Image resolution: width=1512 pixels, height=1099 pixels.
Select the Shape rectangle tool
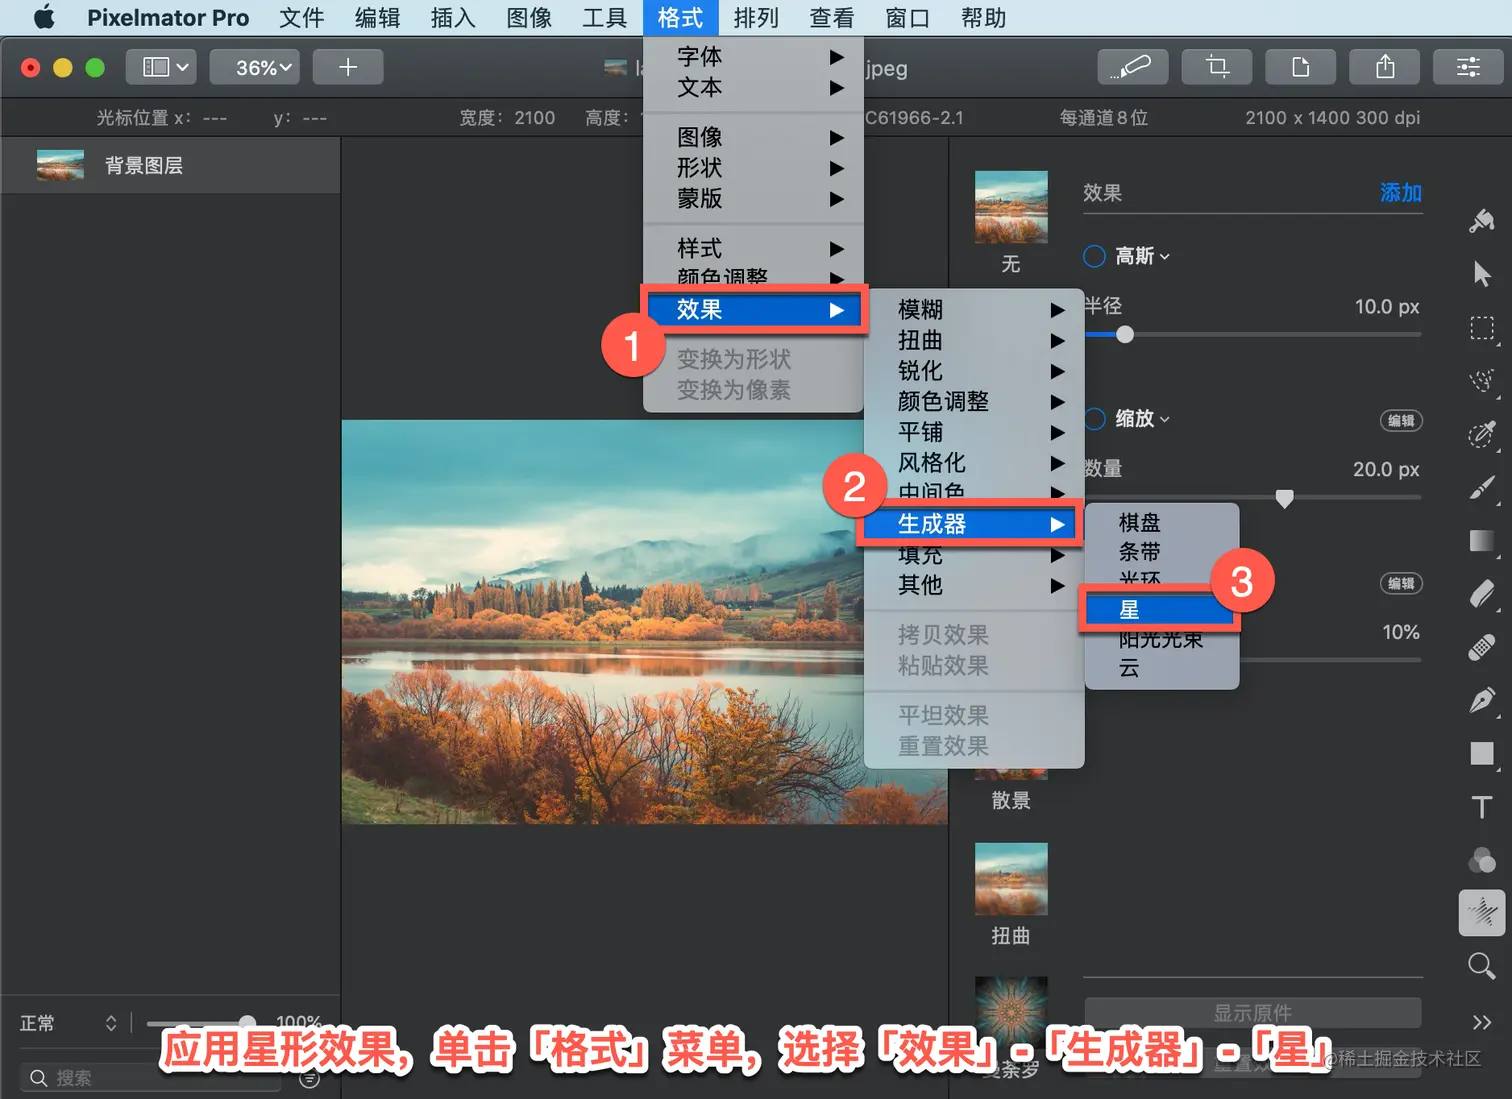[x=1482, y=753]
